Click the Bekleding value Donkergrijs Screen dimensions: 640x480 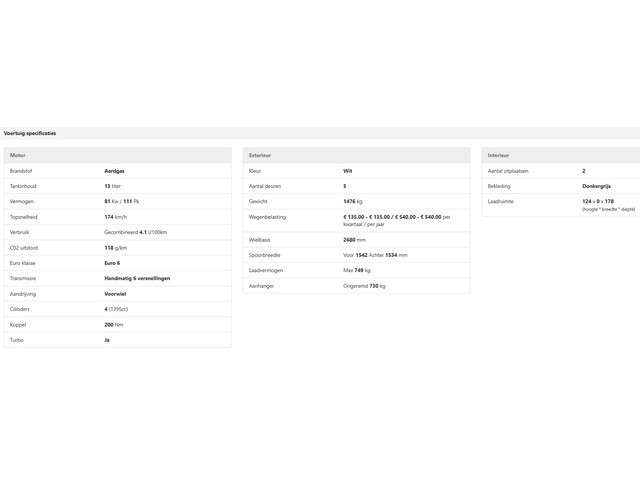pos(596,186)
